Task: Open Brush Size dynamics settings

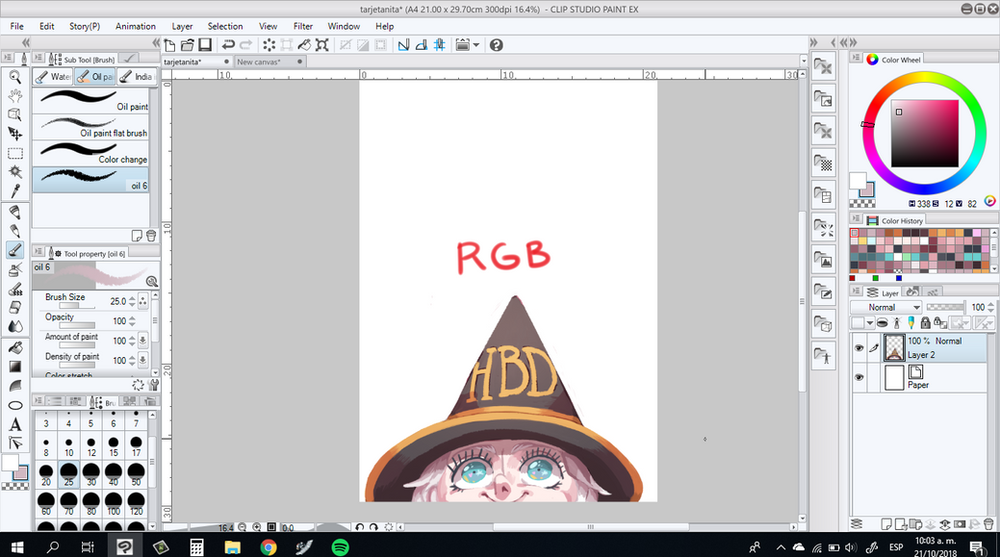Action: coord(143,301)
